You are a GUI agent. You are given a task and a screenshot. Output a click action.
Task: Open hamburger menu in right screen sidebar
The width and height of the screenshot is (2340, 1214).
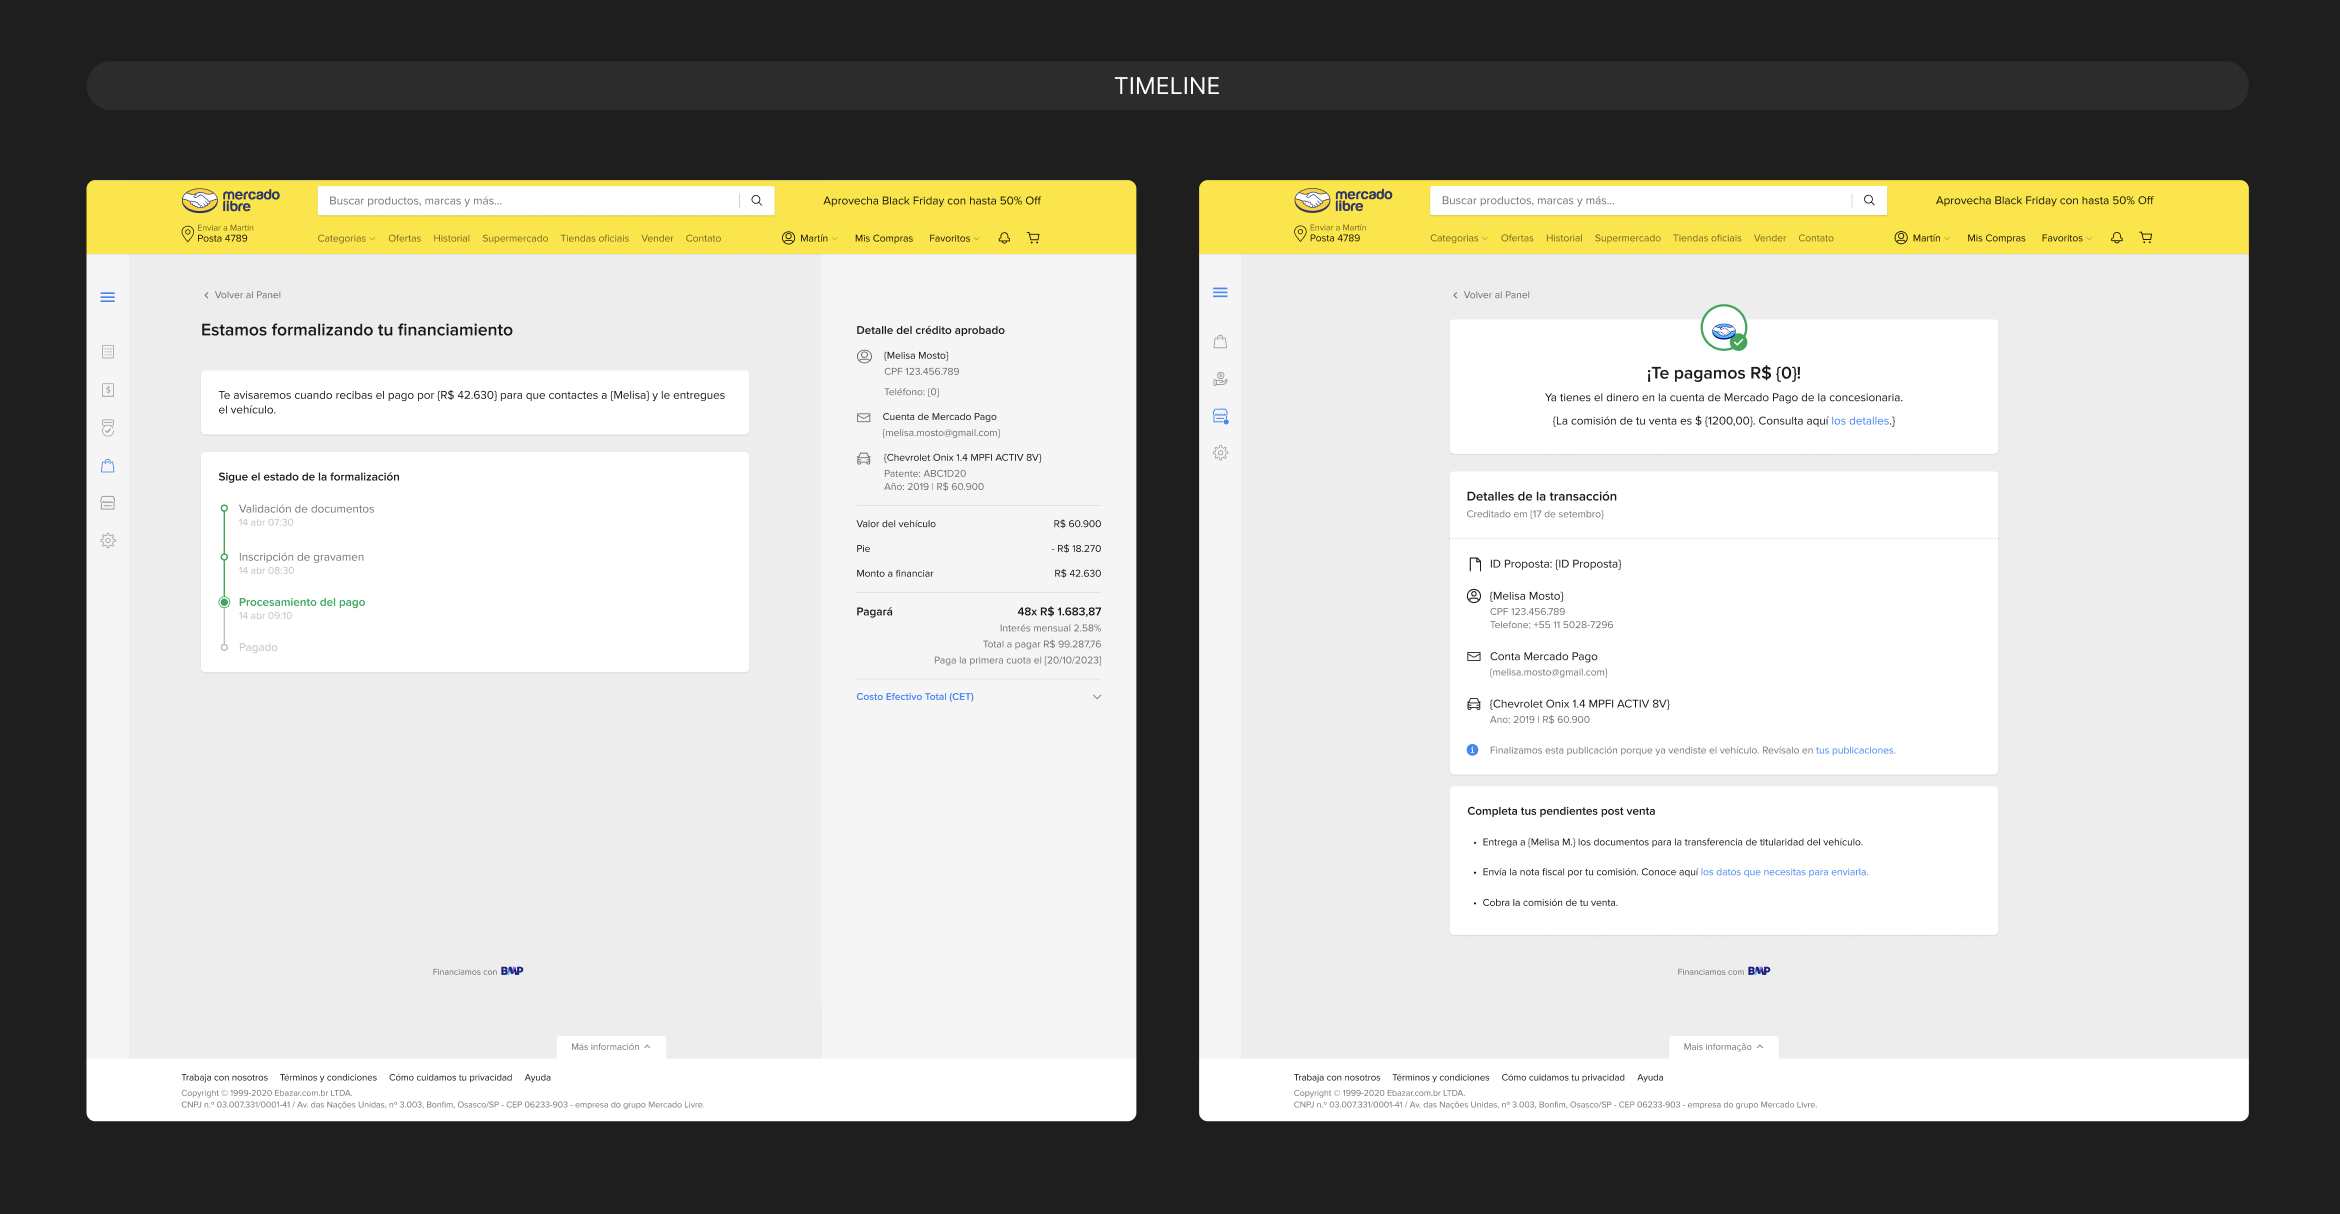click(x=1220, y=293)
